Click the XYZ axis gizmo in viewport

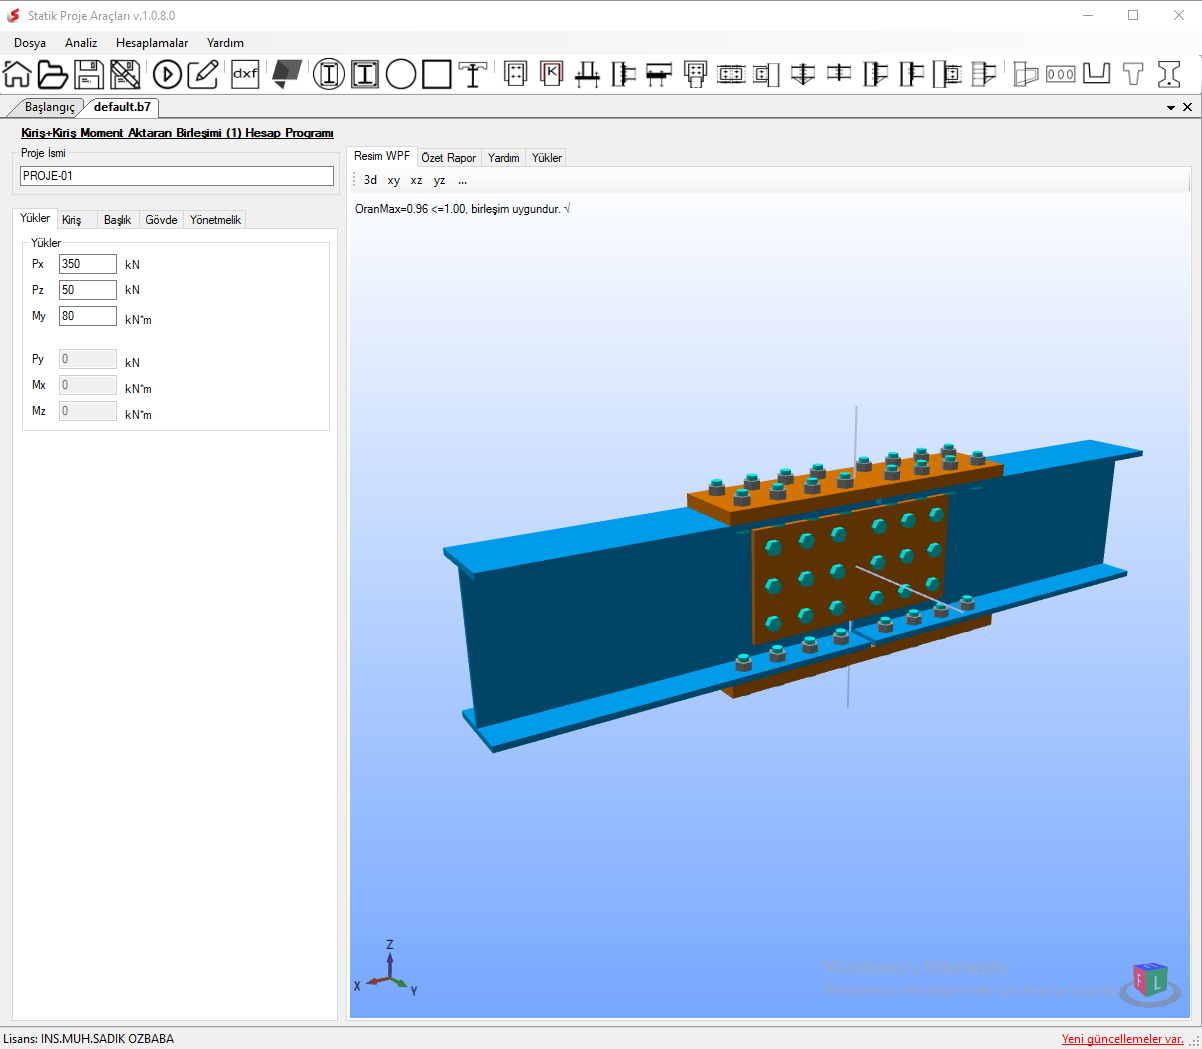tap(386, 968)
